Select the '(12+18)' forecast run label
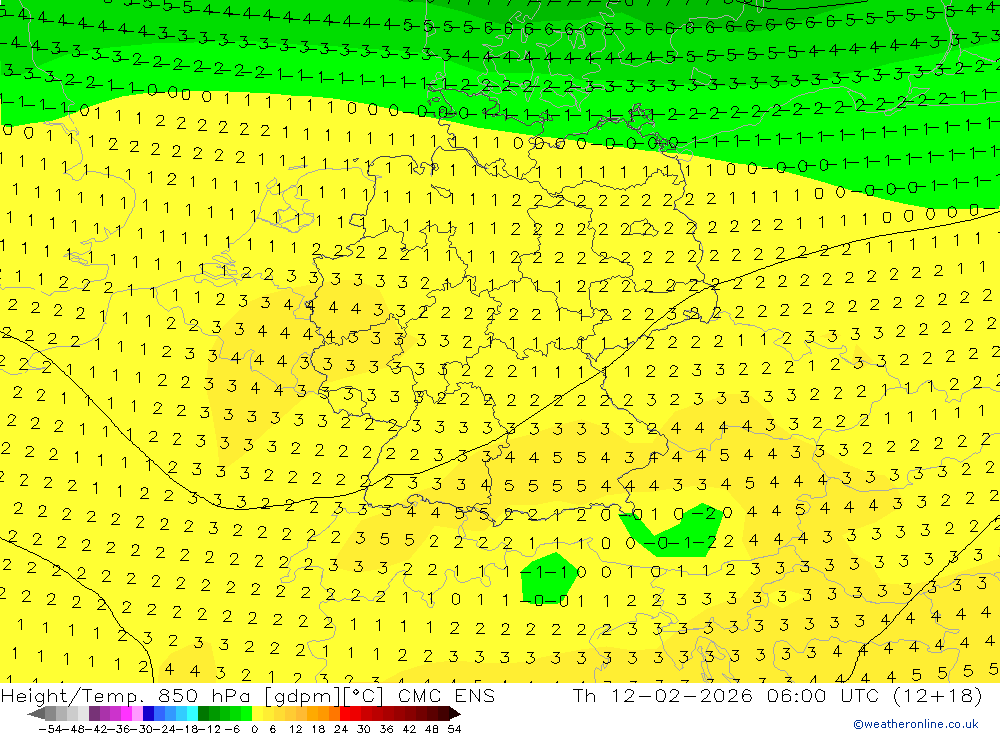1000x733 pixels. click(939, 695)
